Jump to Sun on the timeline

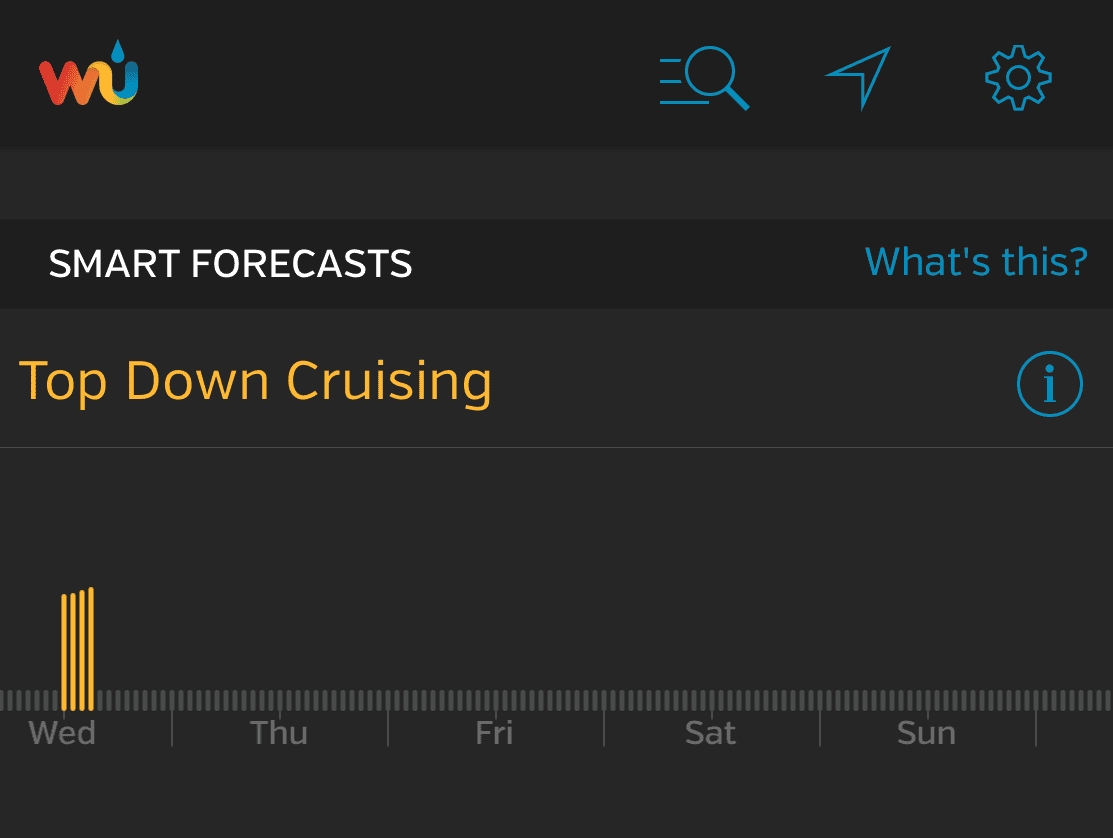[x=926, y=733]
